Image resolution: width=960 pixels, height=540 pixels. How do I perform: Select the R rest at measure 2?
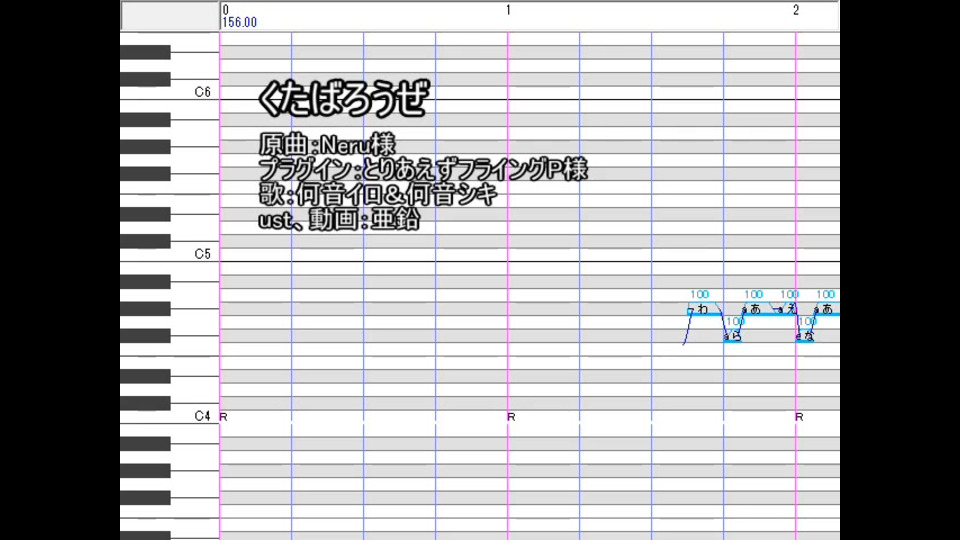pyautogui.click(x=799, y=417)
